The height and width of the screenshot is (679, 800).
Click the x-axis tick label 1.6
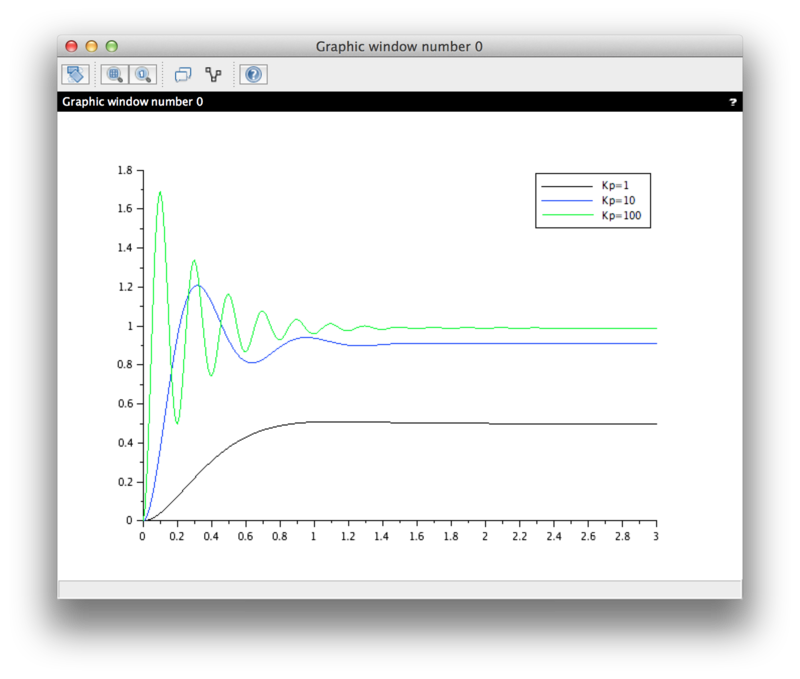tap(417, 537)
